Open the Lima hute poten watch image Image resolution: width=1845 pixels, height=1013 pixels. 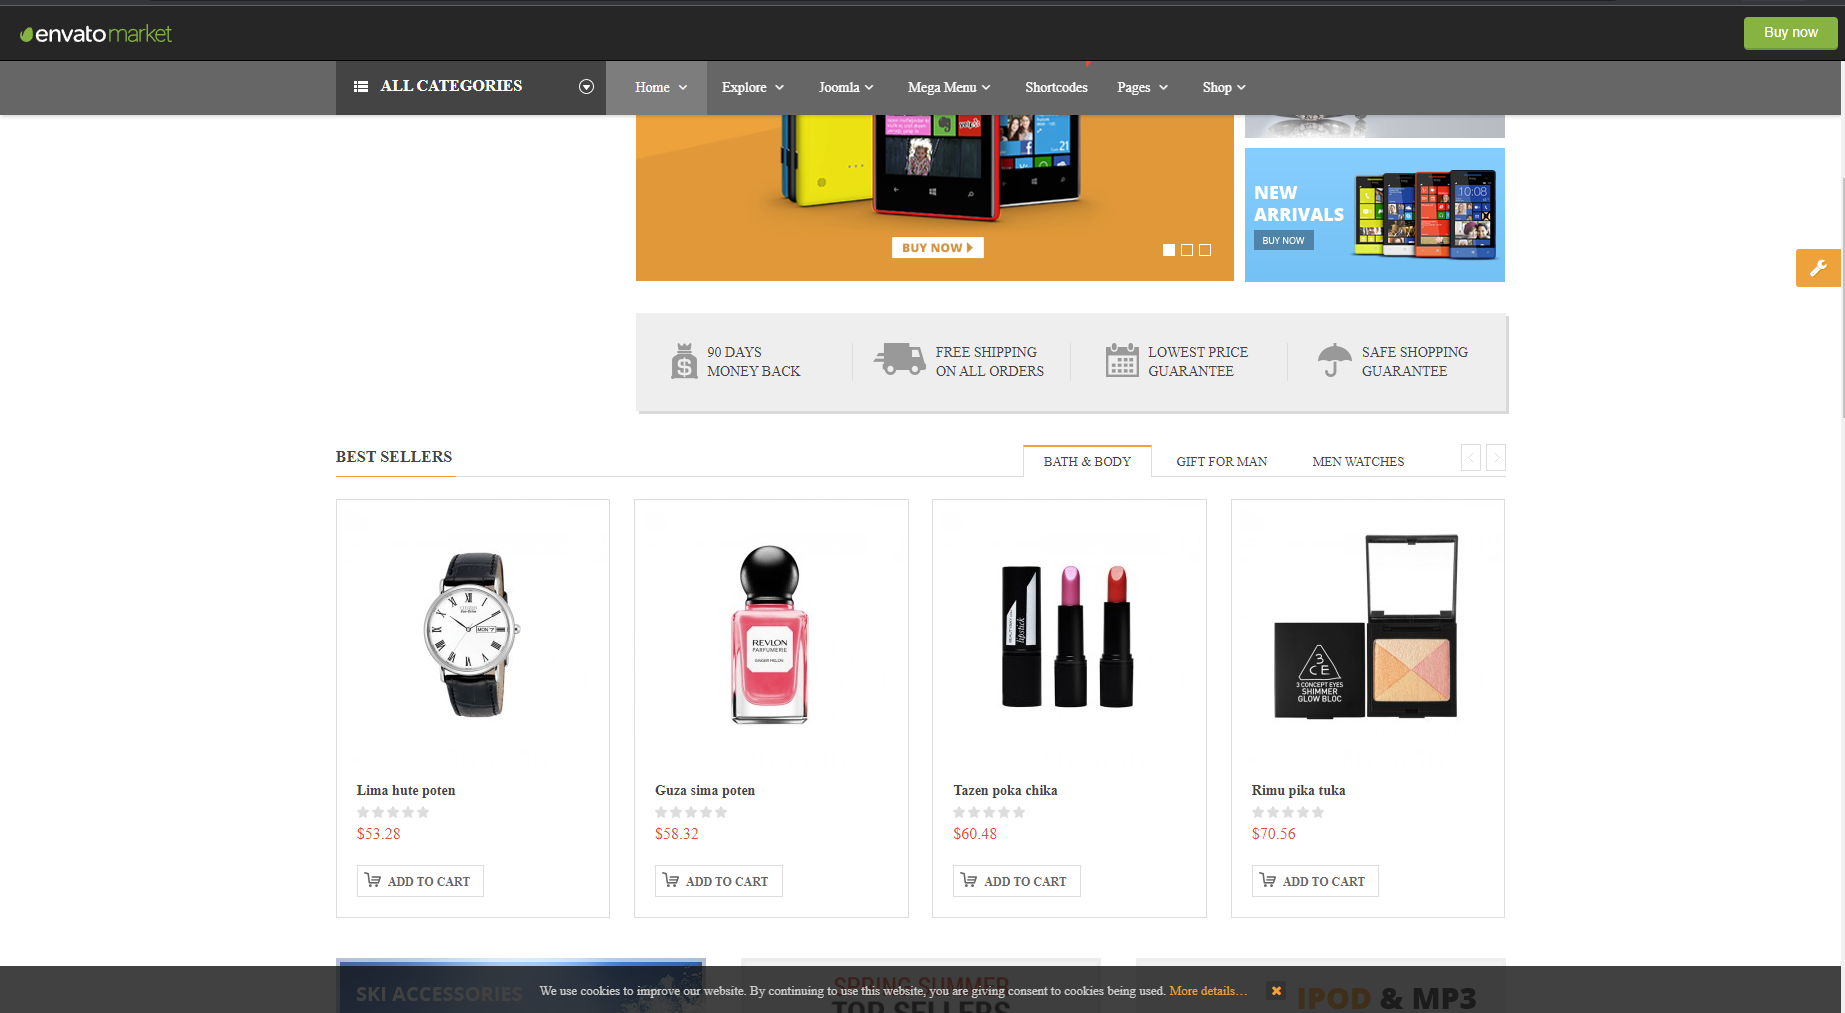(472, 634)
